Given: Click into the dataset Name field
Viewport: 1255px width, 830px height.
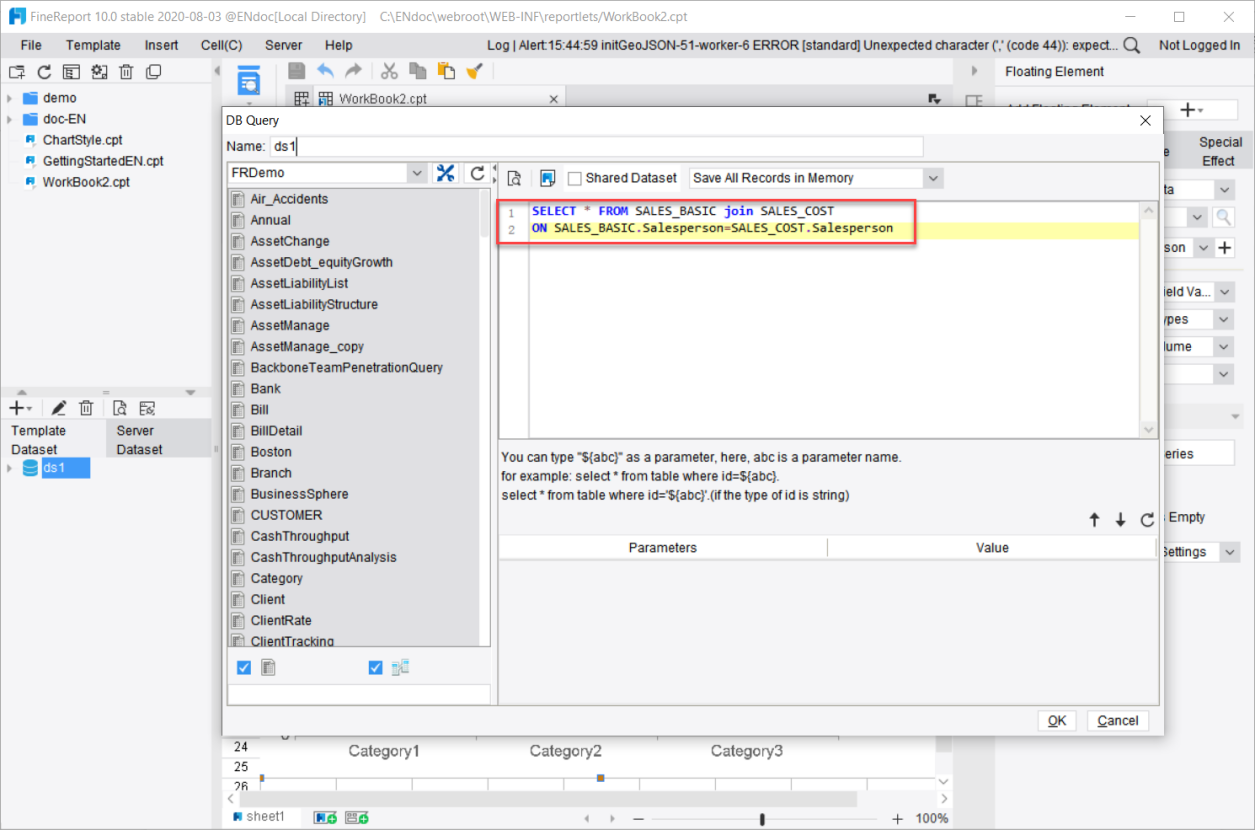Looking at the screenshot, I should [x=596, y=147].
